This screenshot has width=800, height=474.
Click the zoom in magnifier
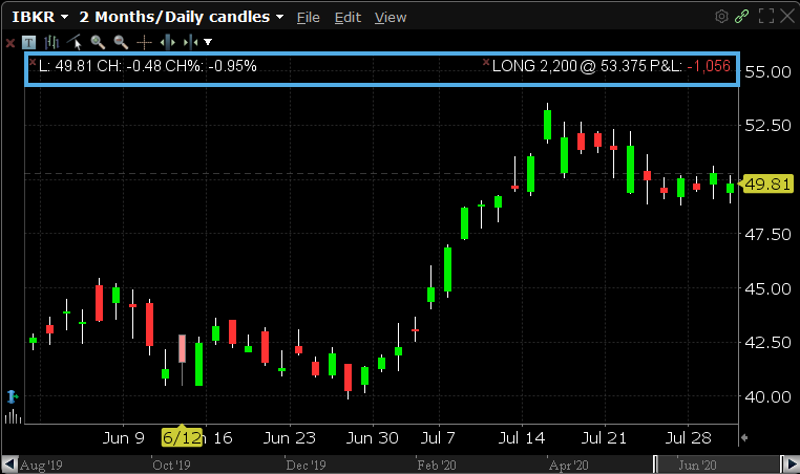(x=97, y=42)
